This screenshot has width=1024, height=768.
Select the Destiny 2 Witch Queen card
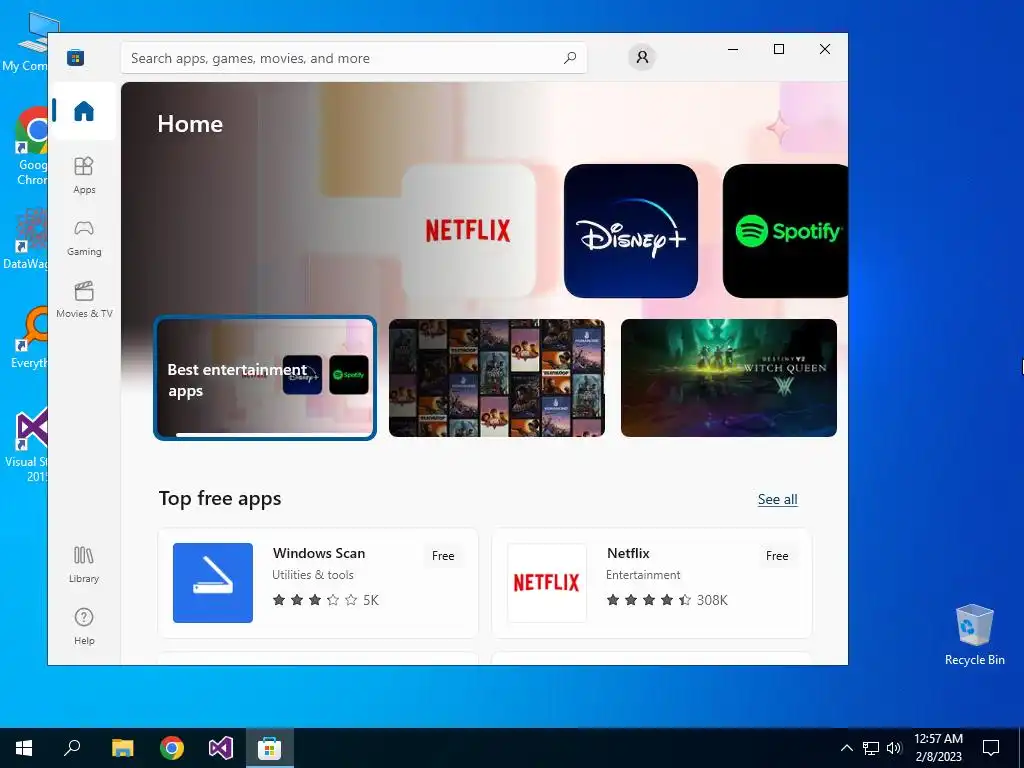[728, 378]
